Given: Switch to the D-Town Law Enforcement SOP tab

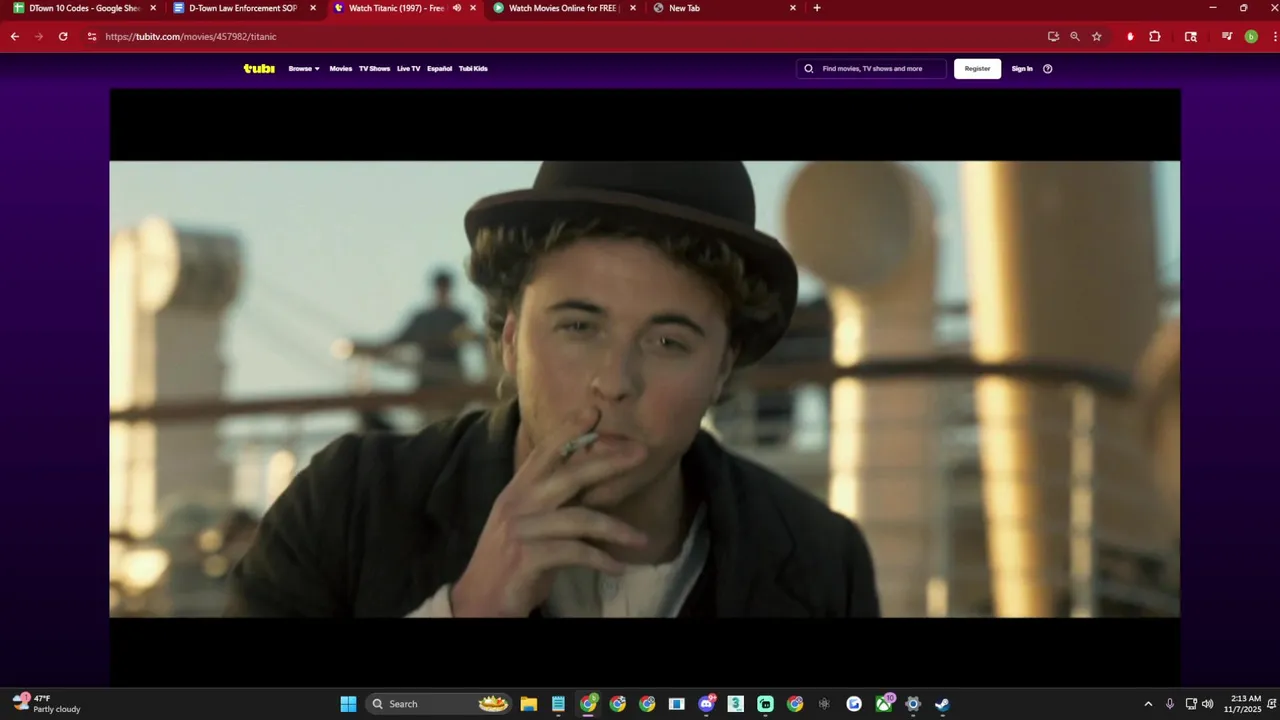Looking at the screenshot, I should click(x=243, y=8).
